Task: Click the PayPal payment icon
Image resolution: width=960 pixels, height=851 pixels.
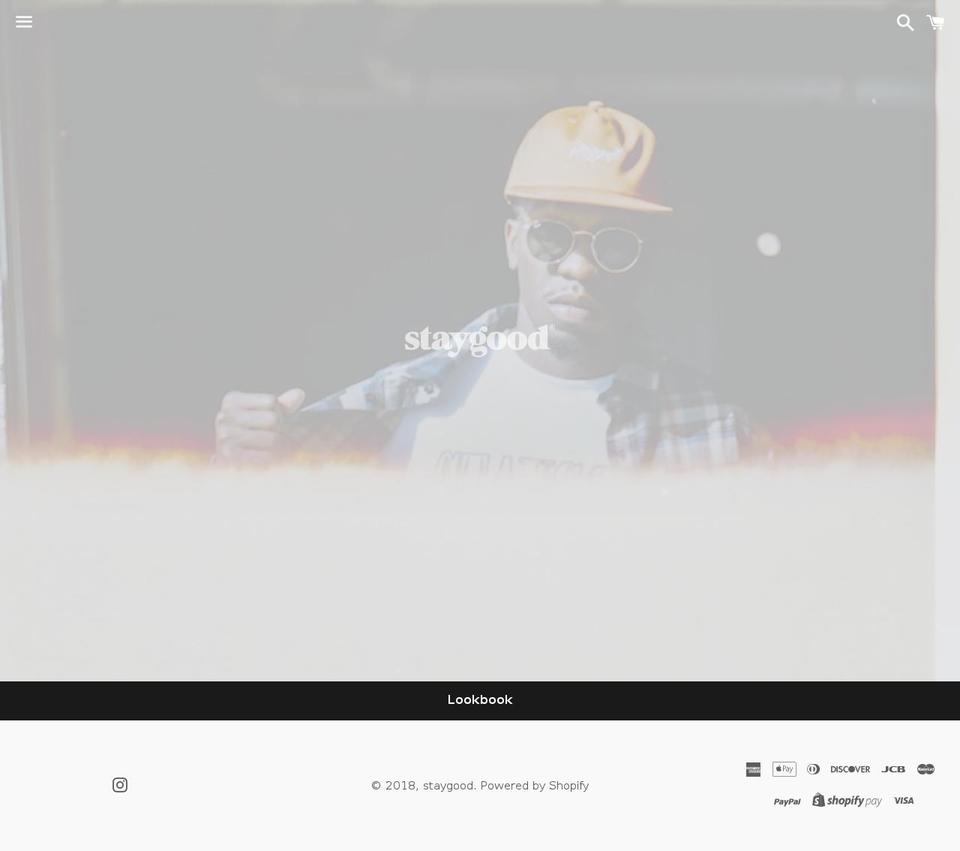Action: click(x=787, y=801)
